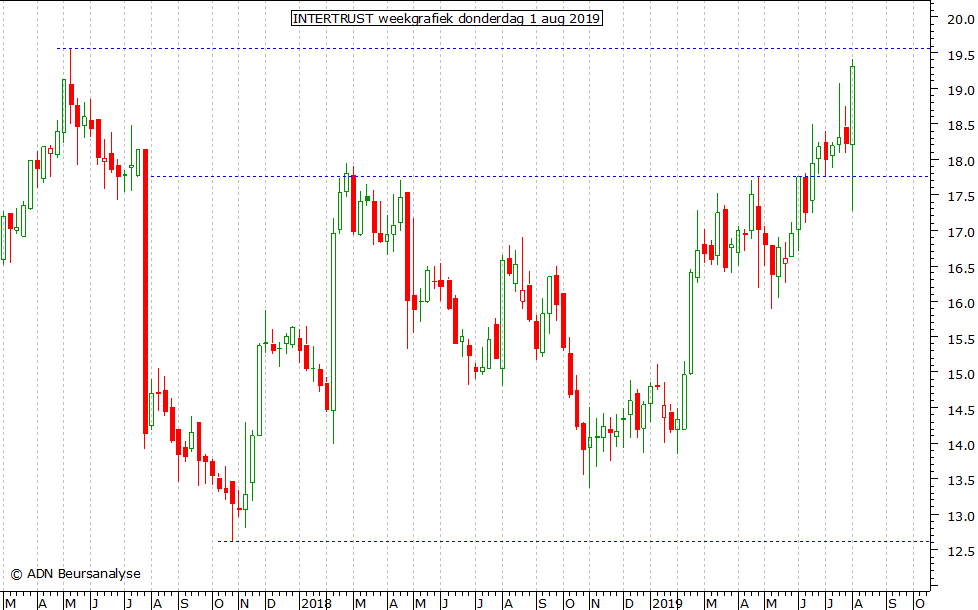Choose the 15.5 price axis label

[x=960, y=339]
